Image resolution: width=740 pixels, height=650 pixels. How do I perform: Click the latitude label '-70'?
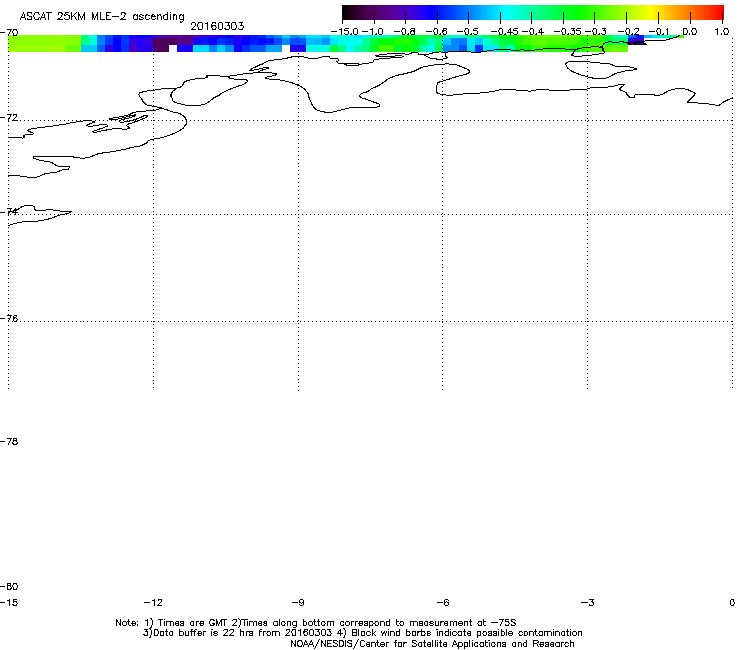click(x=9, y=33)
